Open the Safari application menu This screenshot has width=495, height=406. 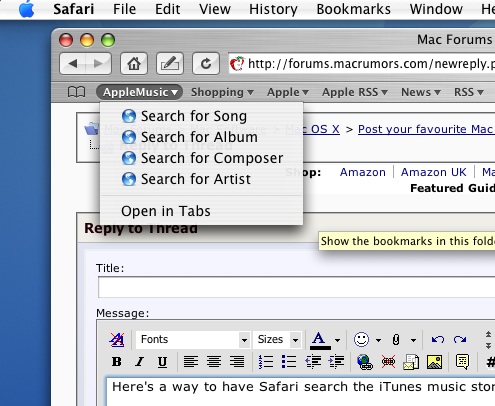tap(74, 9)
